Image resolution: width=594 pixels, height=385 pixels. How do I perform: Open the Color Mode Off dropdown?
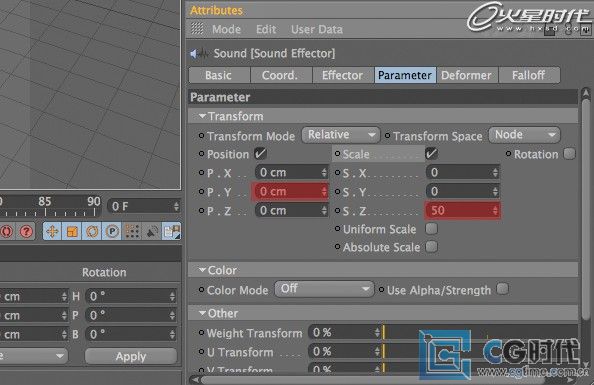[324, 289]
